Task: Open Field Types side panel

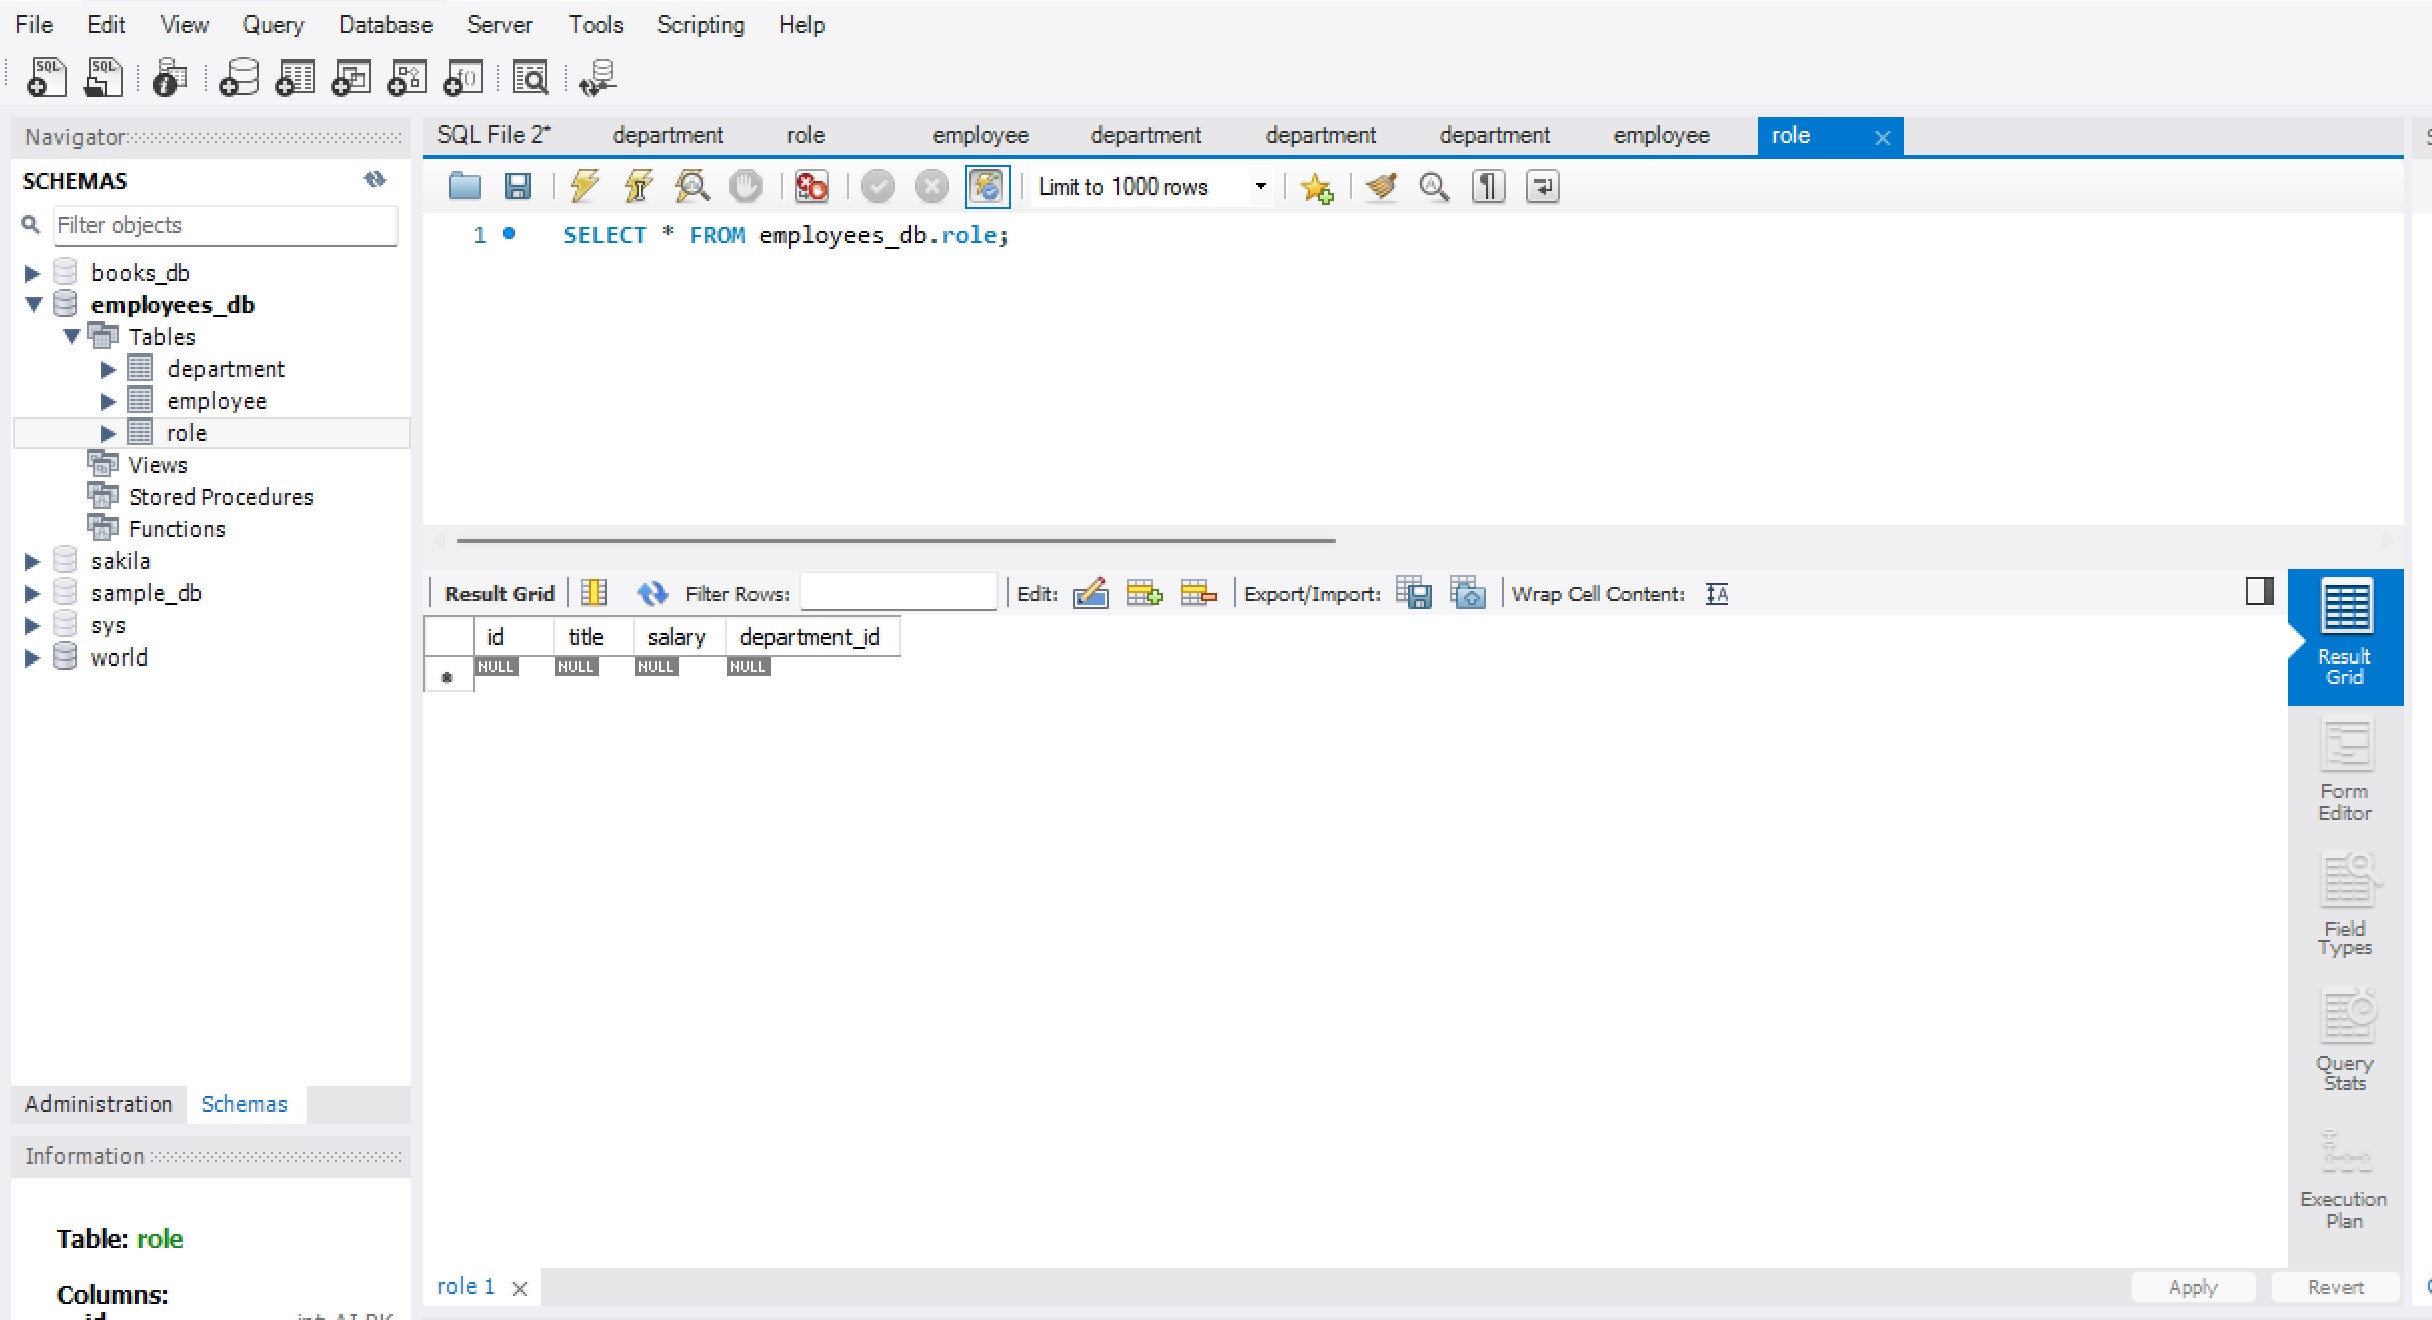Action: coord(2344,906)
